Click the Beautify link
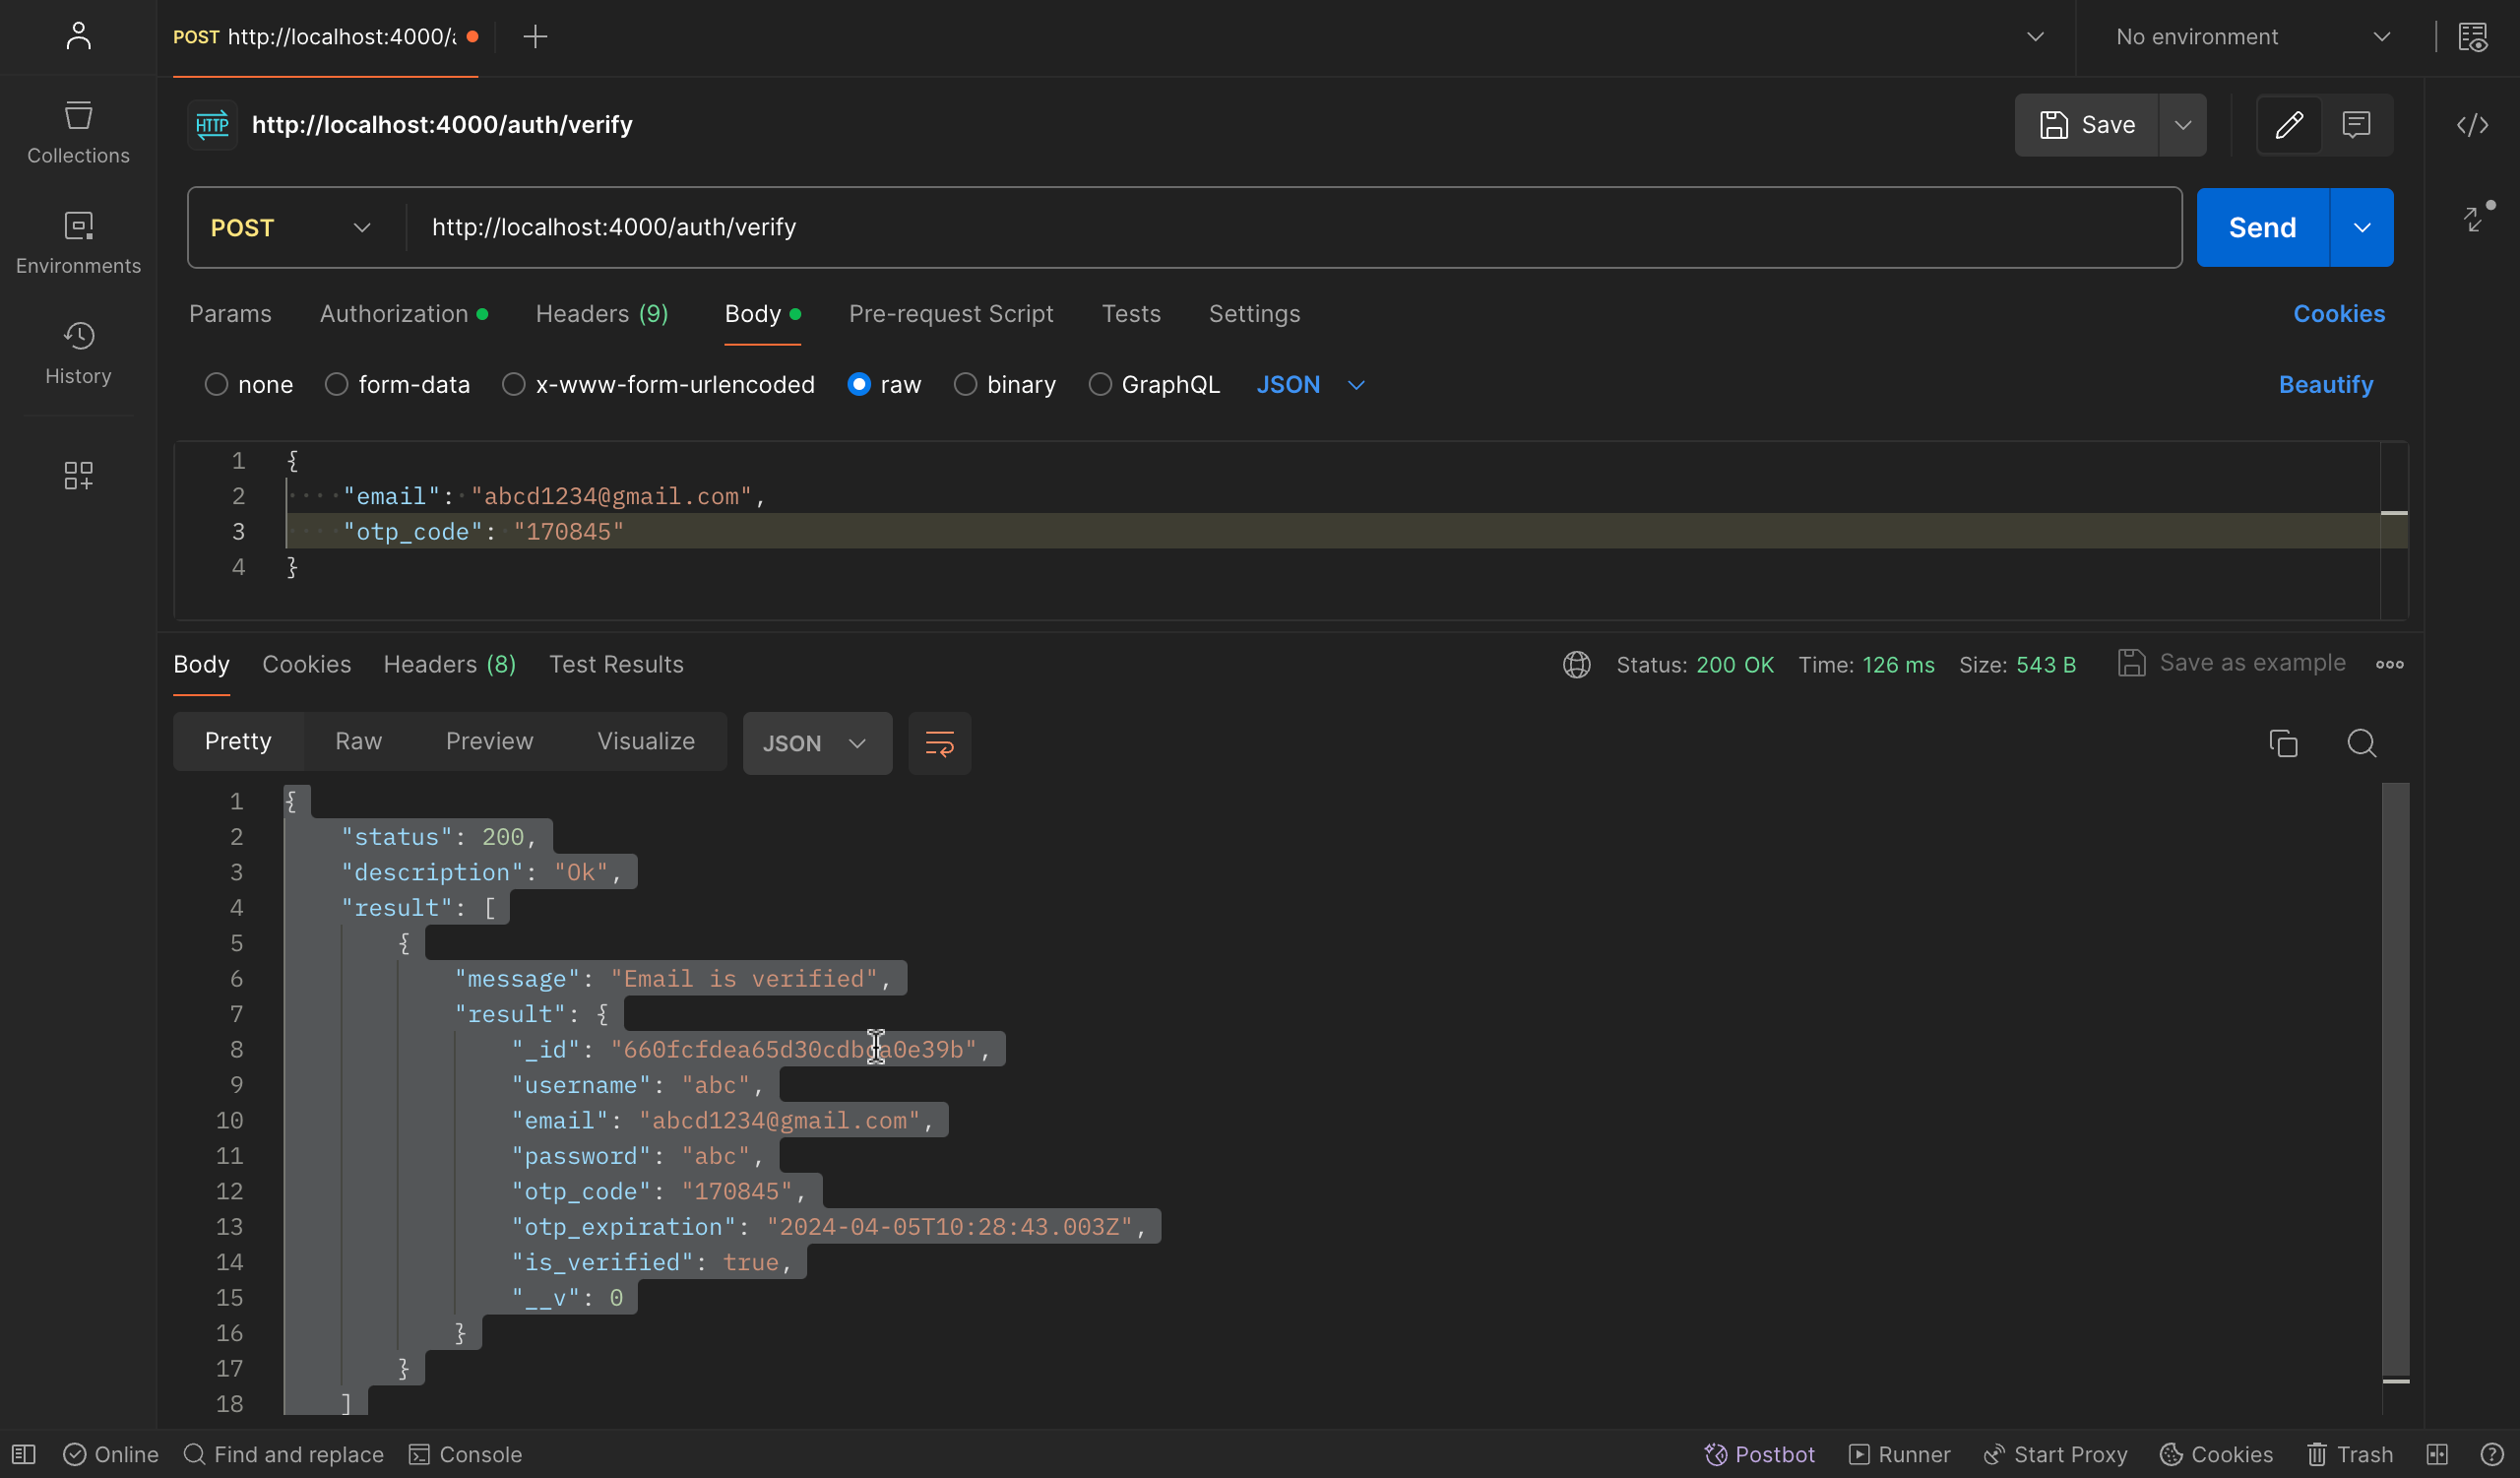This screenshot has width=2520, height=1478. (x=2325, y=385)
